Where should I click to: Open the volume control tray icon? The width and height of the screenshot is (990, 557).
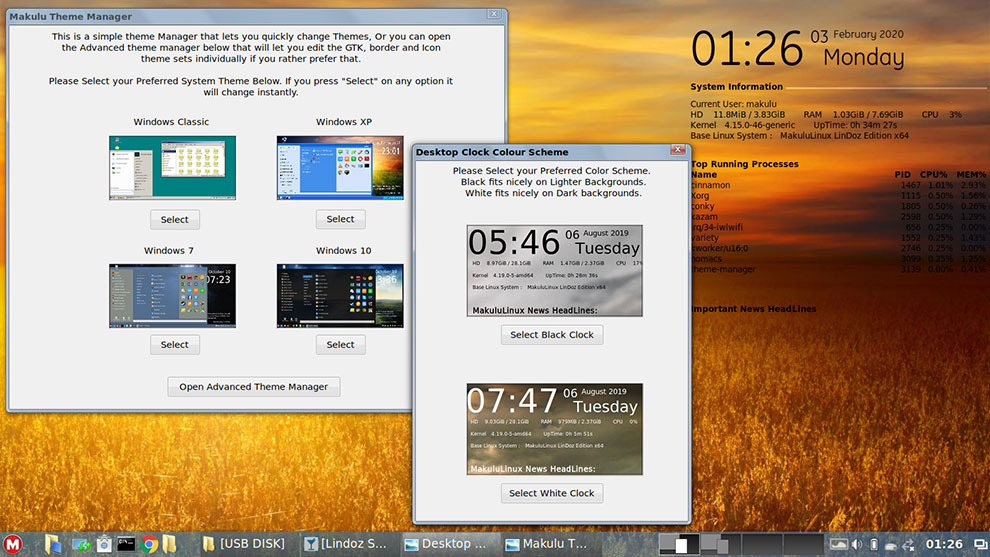tap(857, 544)
